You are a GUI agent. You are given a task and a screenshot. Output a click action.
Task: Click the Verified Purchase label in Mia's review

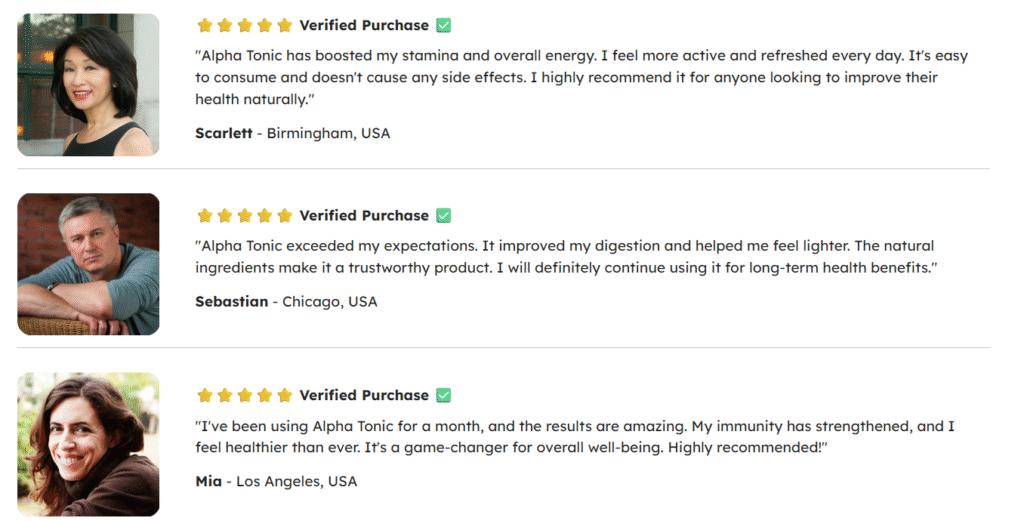click(x=364, y=395)
